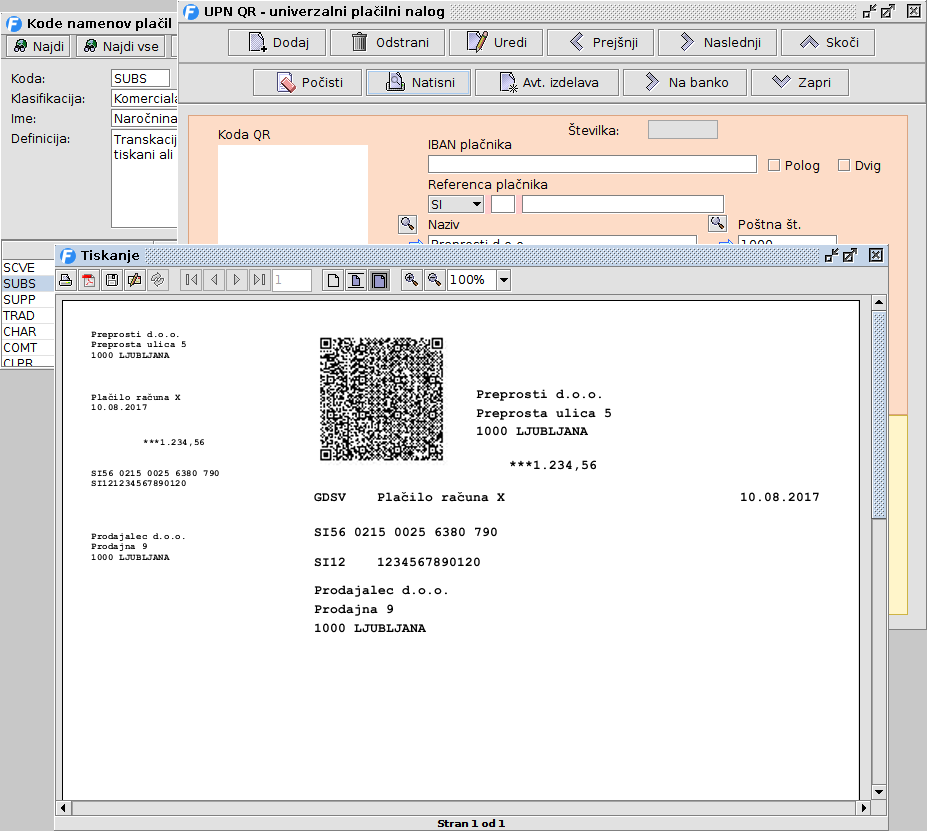Click the Naslednji button
The width and height of the screenshot is (927, 831).
pos(717,43)
